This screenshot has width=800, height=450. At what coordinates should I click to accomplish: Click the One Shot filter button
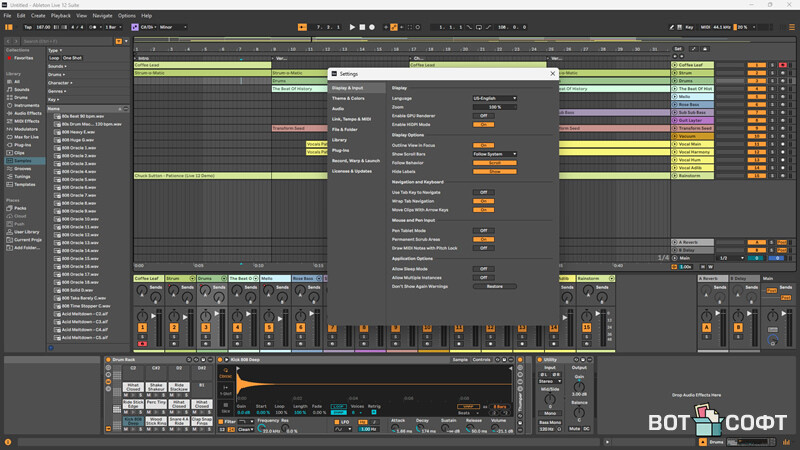coord(71,58)
